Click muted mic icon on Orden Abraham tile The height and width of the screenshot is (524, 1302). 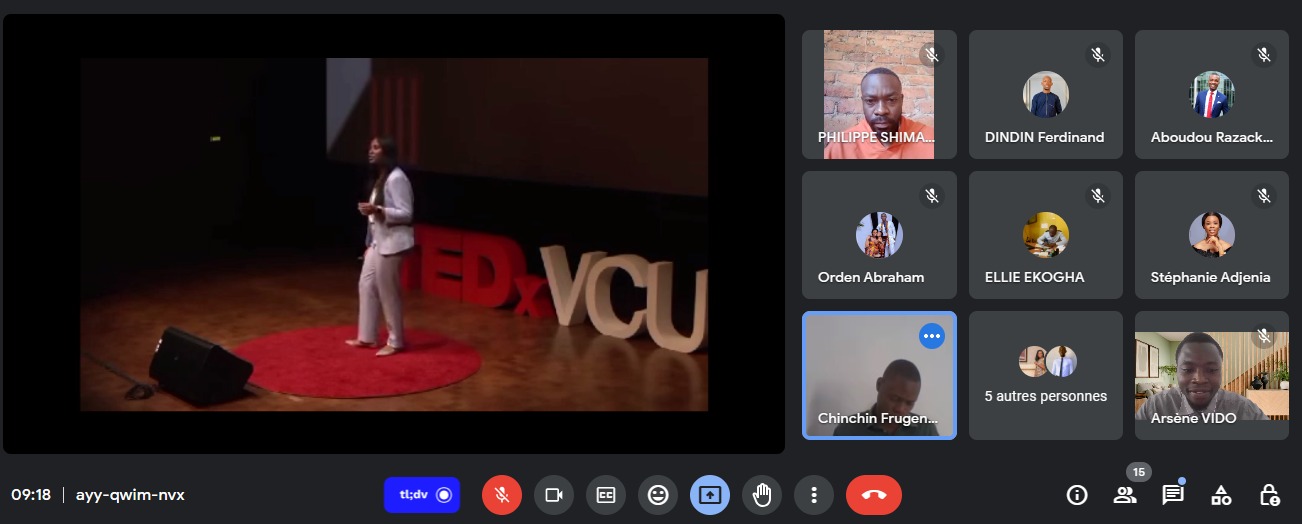pyautogui.click(x=932, y=196)
